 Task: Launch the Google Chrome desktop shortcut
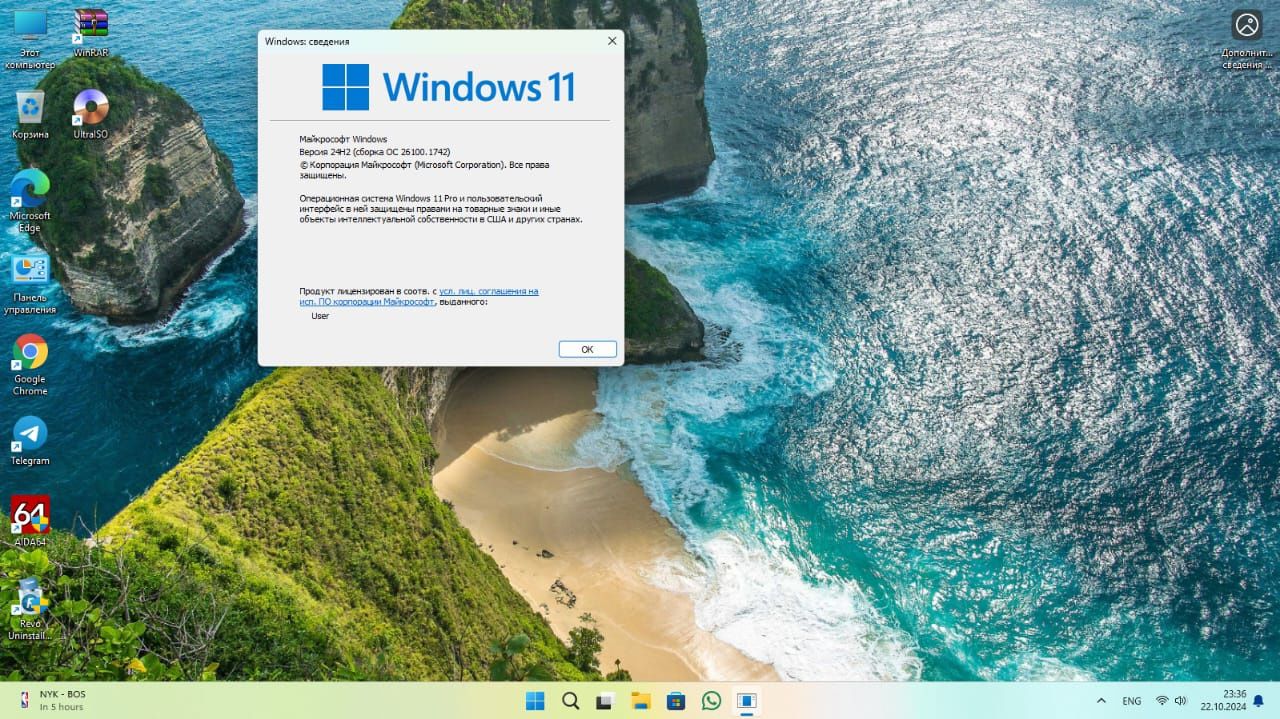click(x=30, y=365)
